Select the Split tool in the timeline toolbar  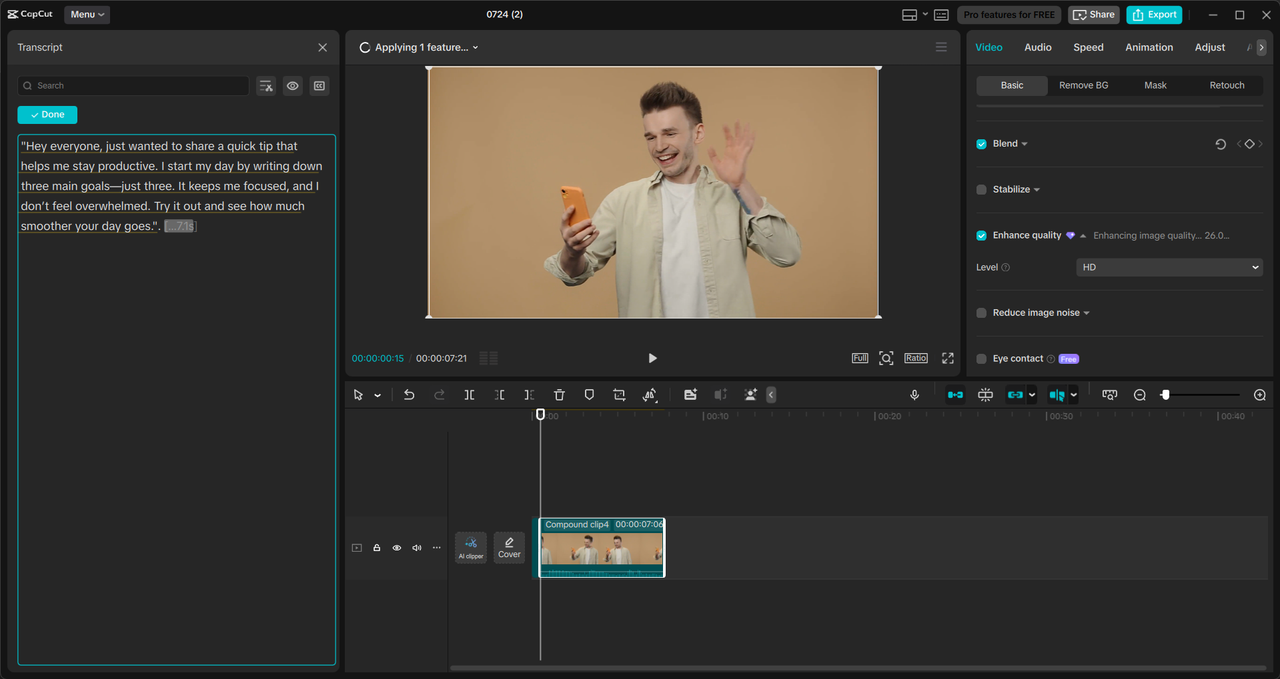tap(469, 394)
